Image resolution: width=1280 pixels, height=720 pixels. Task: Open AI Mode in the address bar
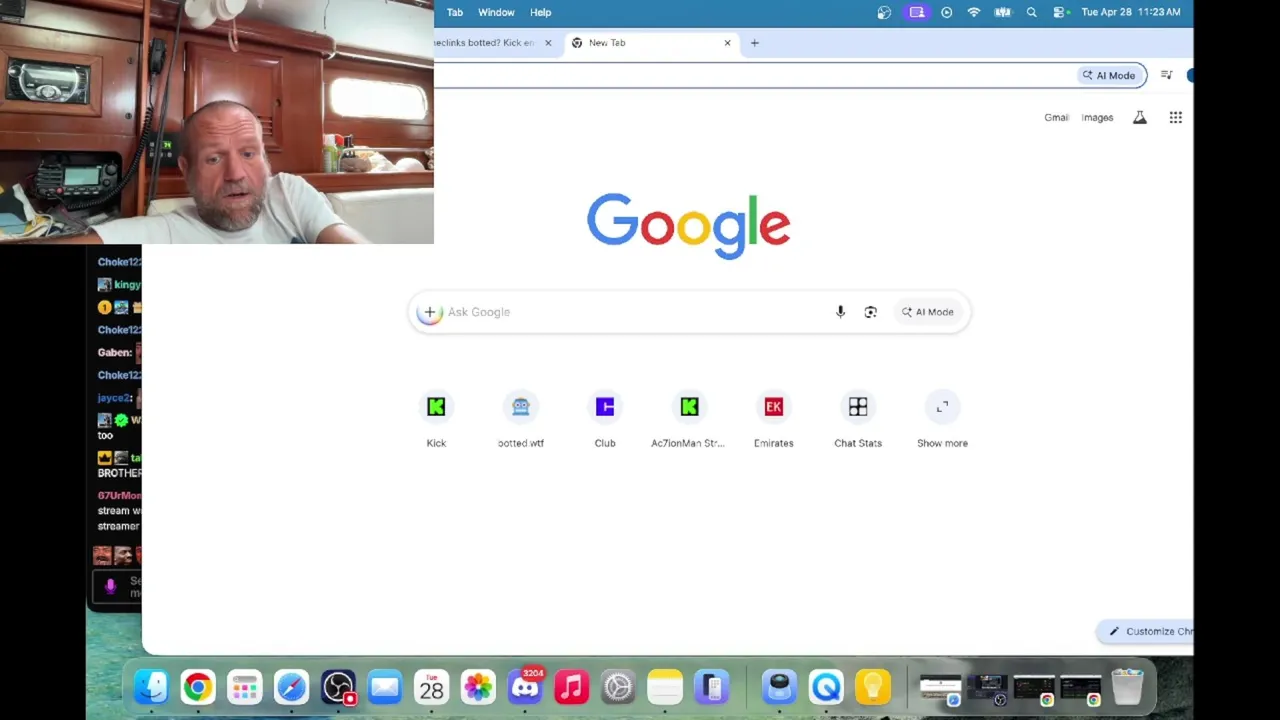[1110, 75]
